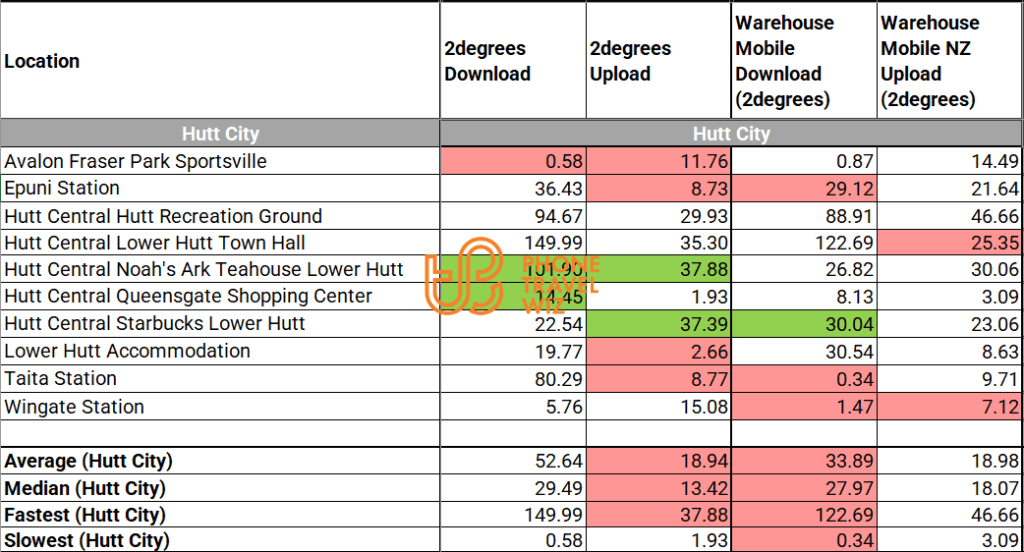1024x552 pixels.
Task: Click the Avalon Fraser Park Sportsville row label
Action: [135, 161]
